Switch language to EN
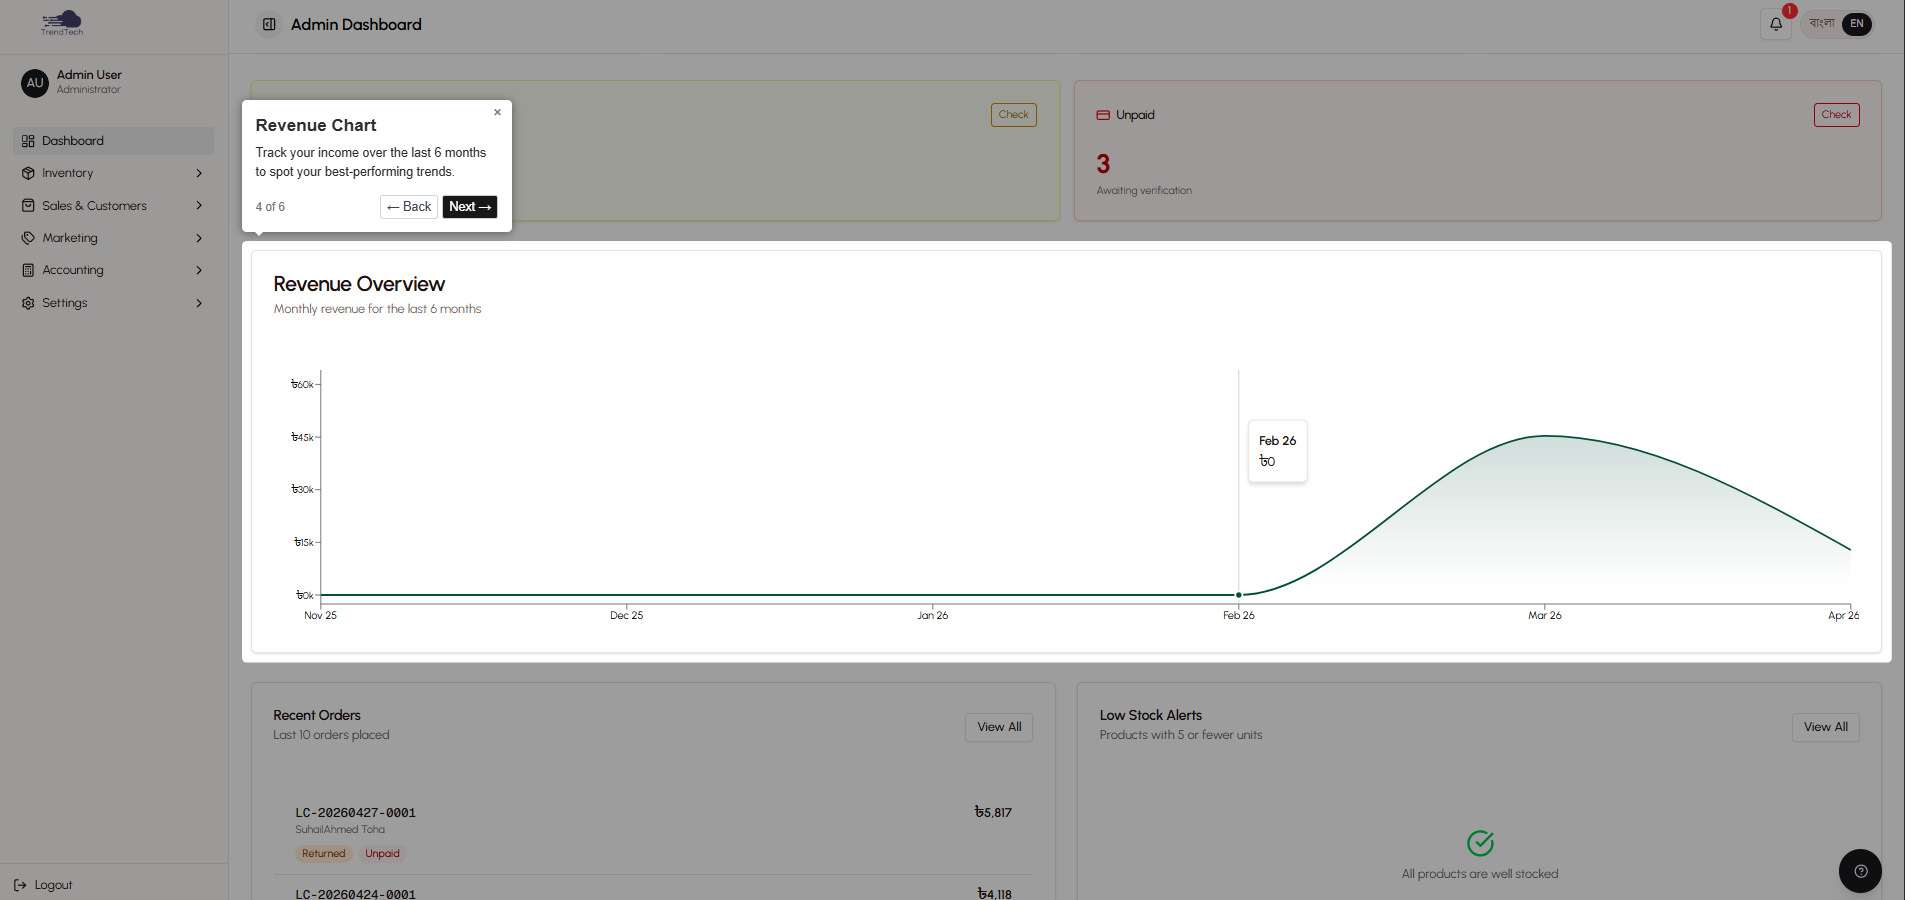 tap(1856, 24)
